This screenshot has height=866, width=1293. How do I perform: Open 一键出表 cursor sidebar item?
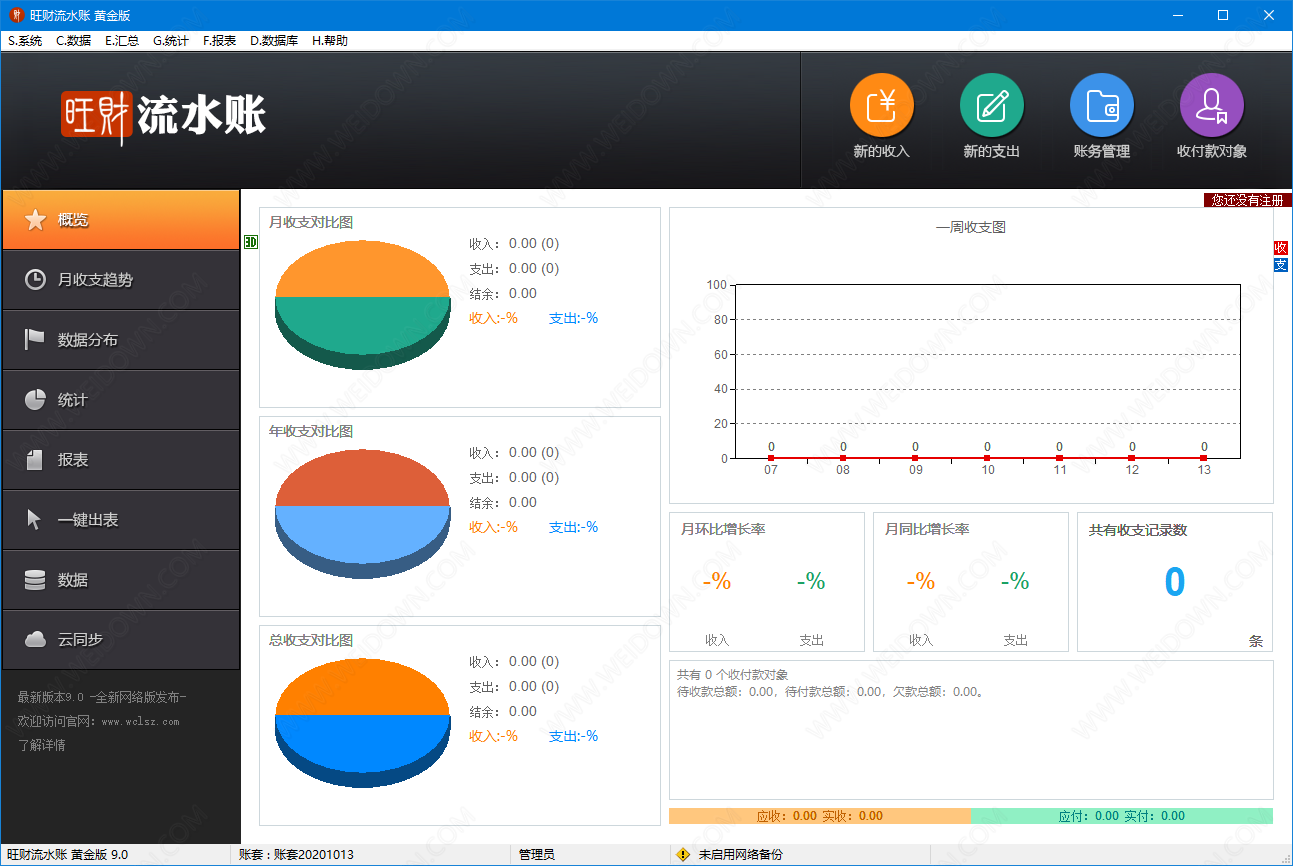tap(121, 520)
